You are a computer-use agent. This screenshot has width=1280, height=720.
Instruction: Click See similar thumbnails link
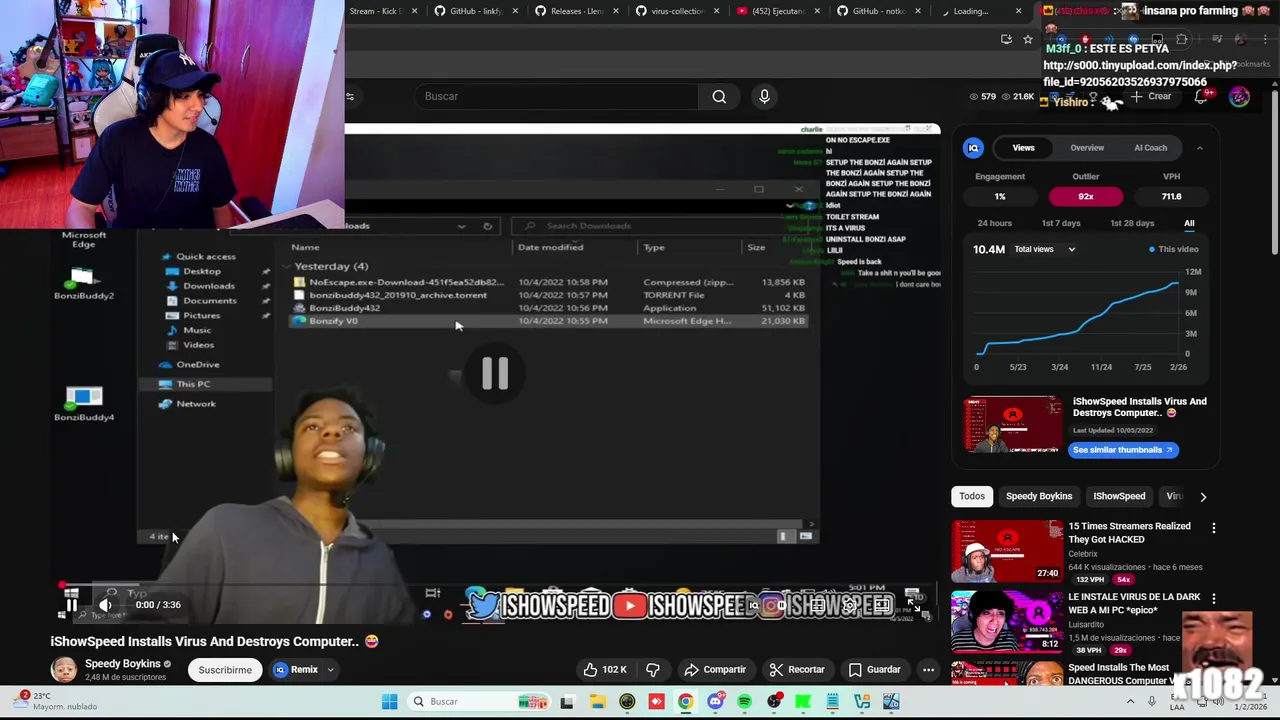point(1123,450)
